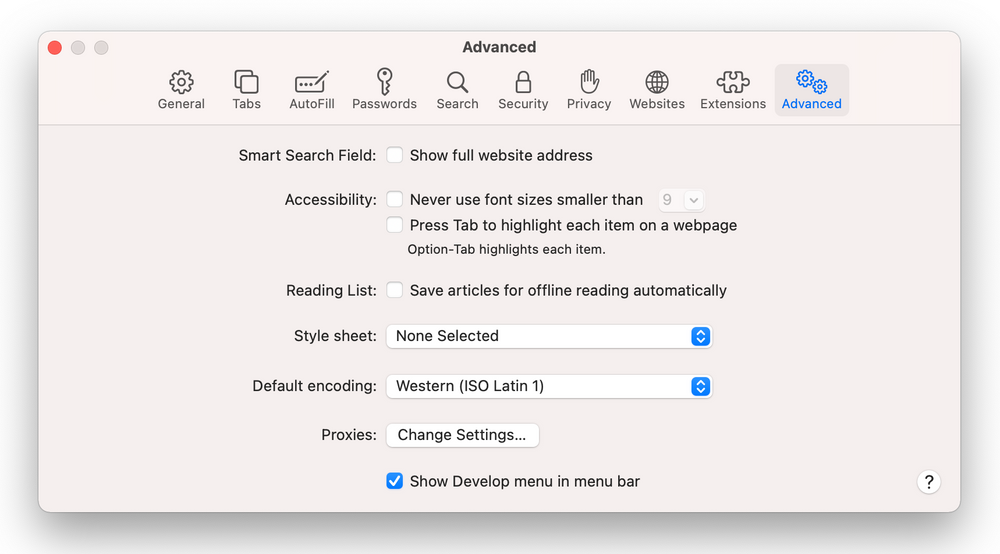Enable Show full website address

pos(395,155)
